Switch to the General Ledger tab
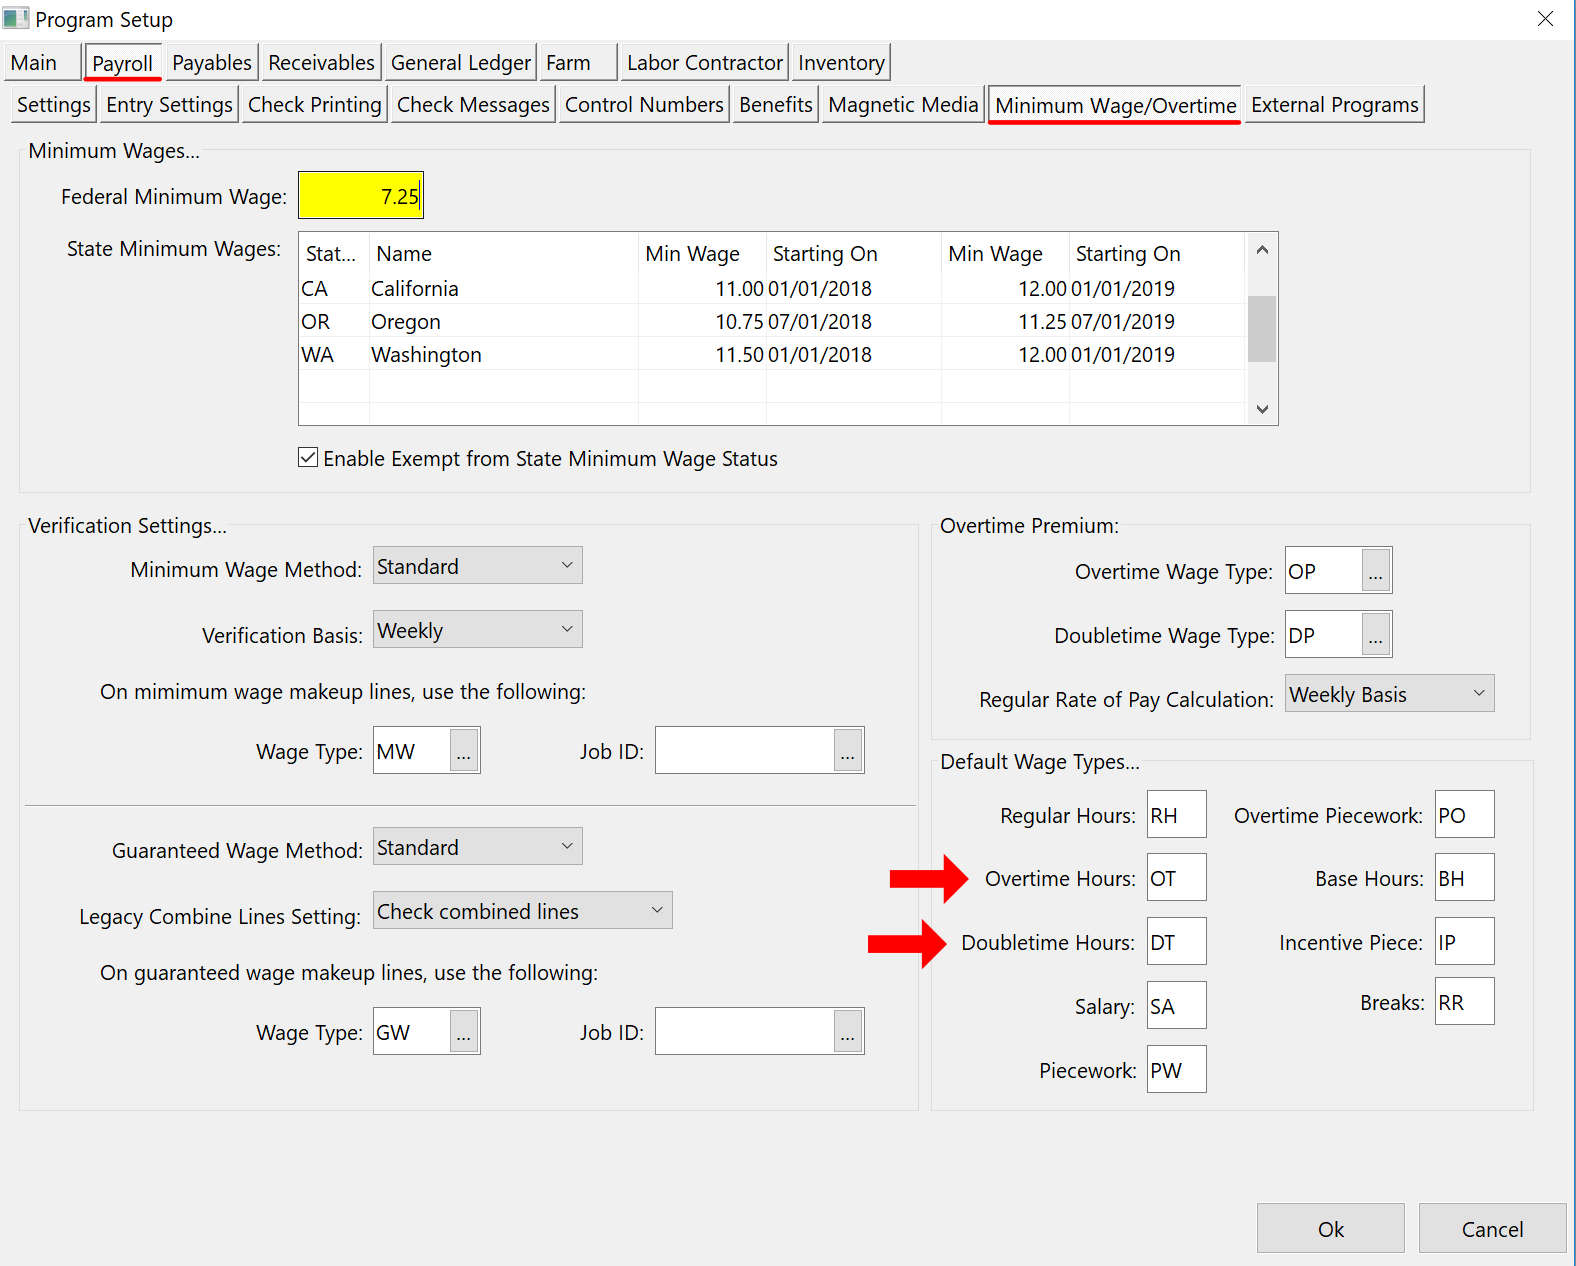Screen dimensions: 1576x1266 (x=460, y=63)
